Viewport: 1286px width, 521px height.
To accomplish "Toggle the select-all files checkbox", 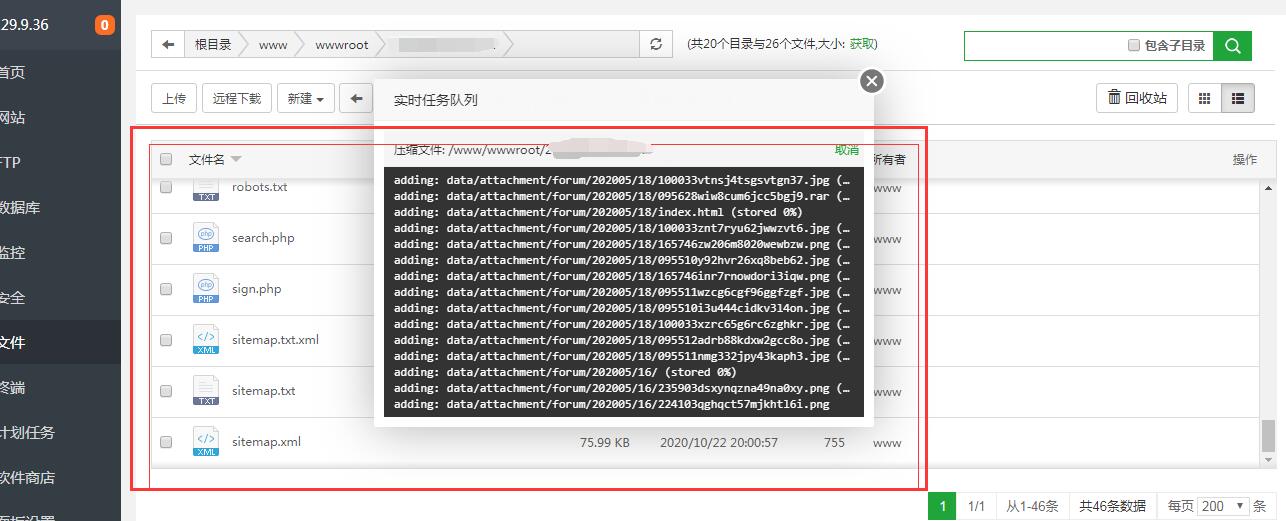I will point(166,159).
